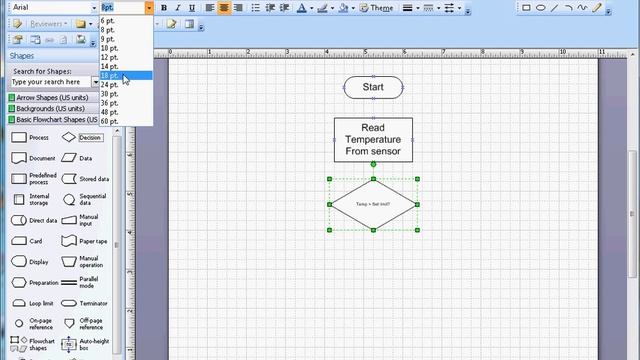
Task: Choose line pattern icon
Action: 428,8
